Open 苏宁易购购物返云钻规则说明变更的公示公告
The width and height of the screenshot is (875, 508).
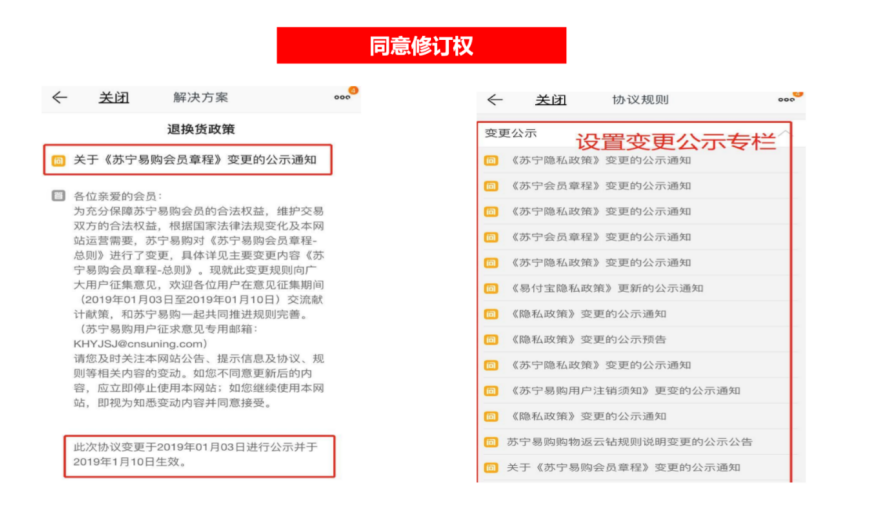pyautogui.click(x=629, y=442)
